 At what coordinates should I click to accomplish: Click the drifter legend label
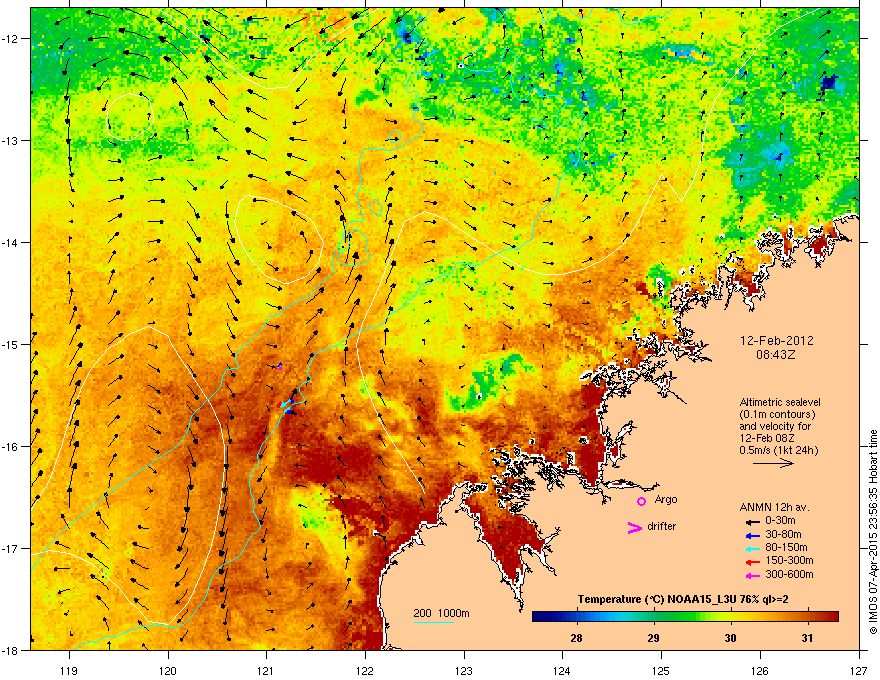click(662, 526)
